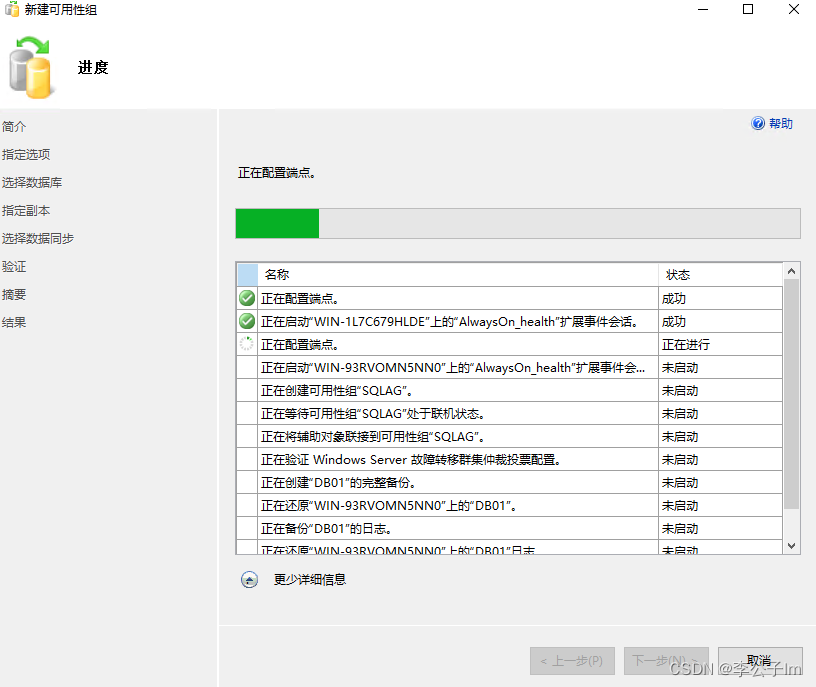Click success checkmark icon of first 正在配置端点 row
The image size is (816, 687).
click(247, 298)
